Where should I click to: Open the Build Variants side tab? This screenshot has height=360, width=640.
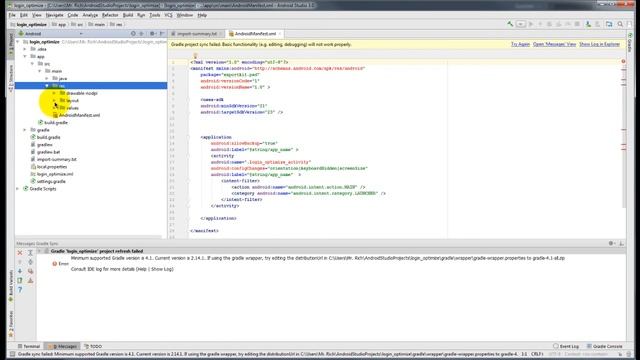pos(11,286)
